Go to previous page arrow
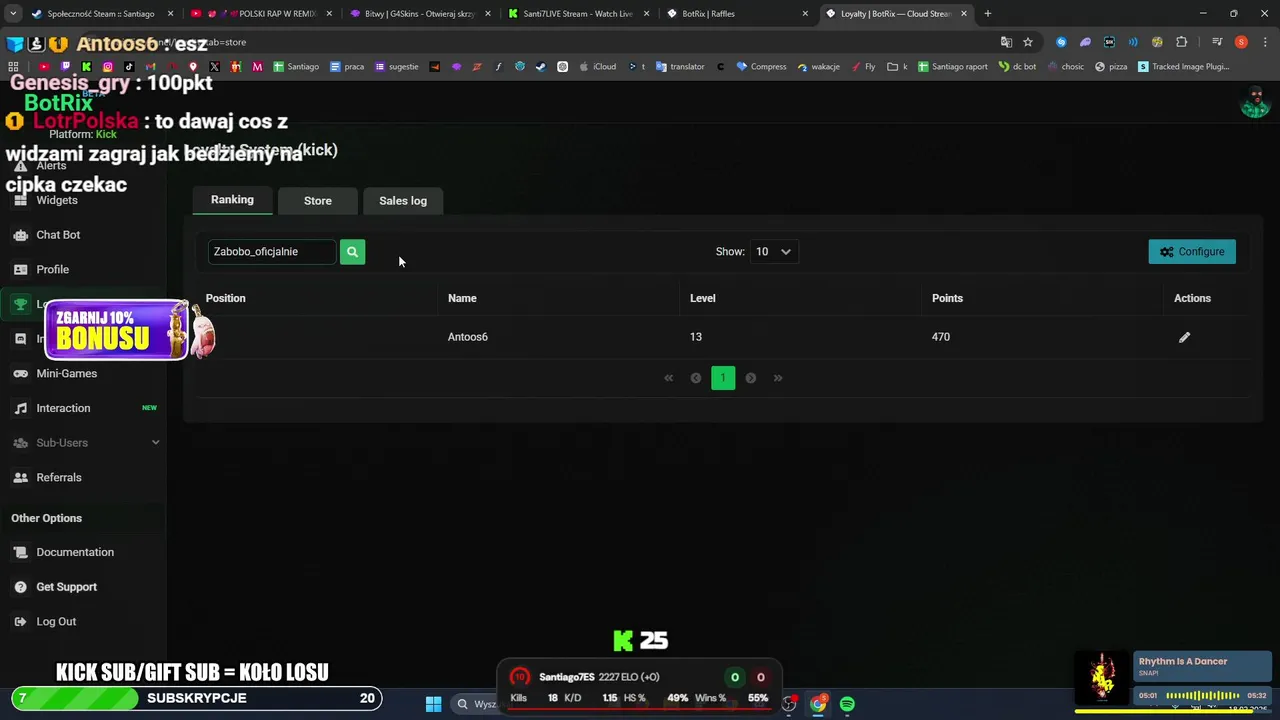 pos(696,378)
